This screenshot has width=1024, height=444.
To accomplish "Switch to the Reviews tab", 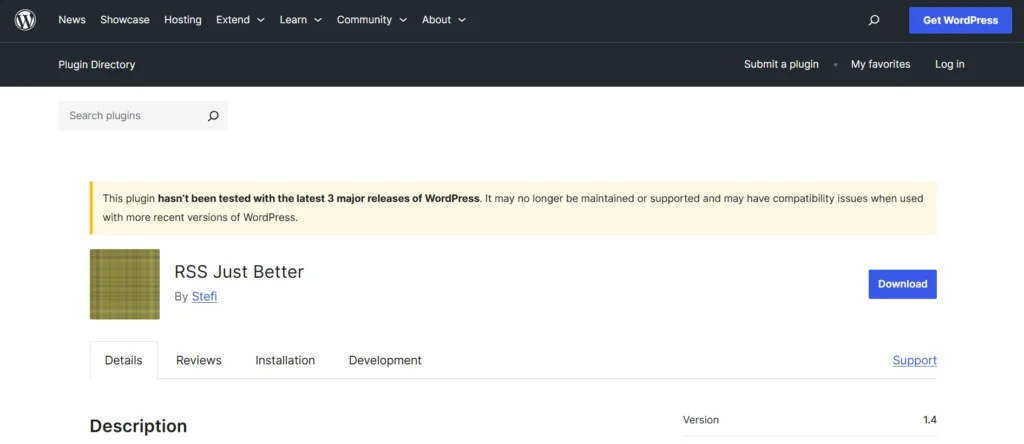I will (x=199, y=360).
